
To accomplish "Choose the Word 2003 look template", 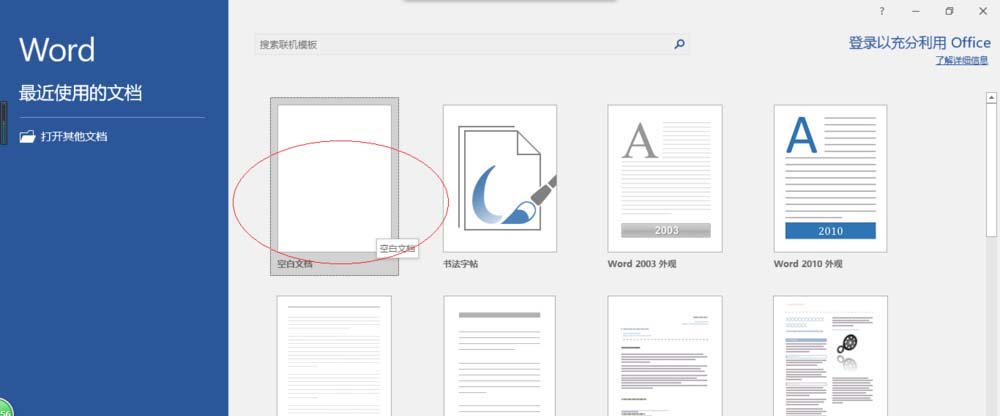I will 665,178.
